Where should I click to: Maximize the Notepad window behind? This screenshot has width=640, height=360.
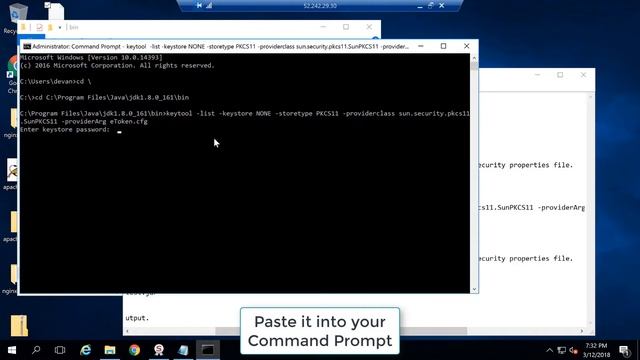click(x=560, y=75)
